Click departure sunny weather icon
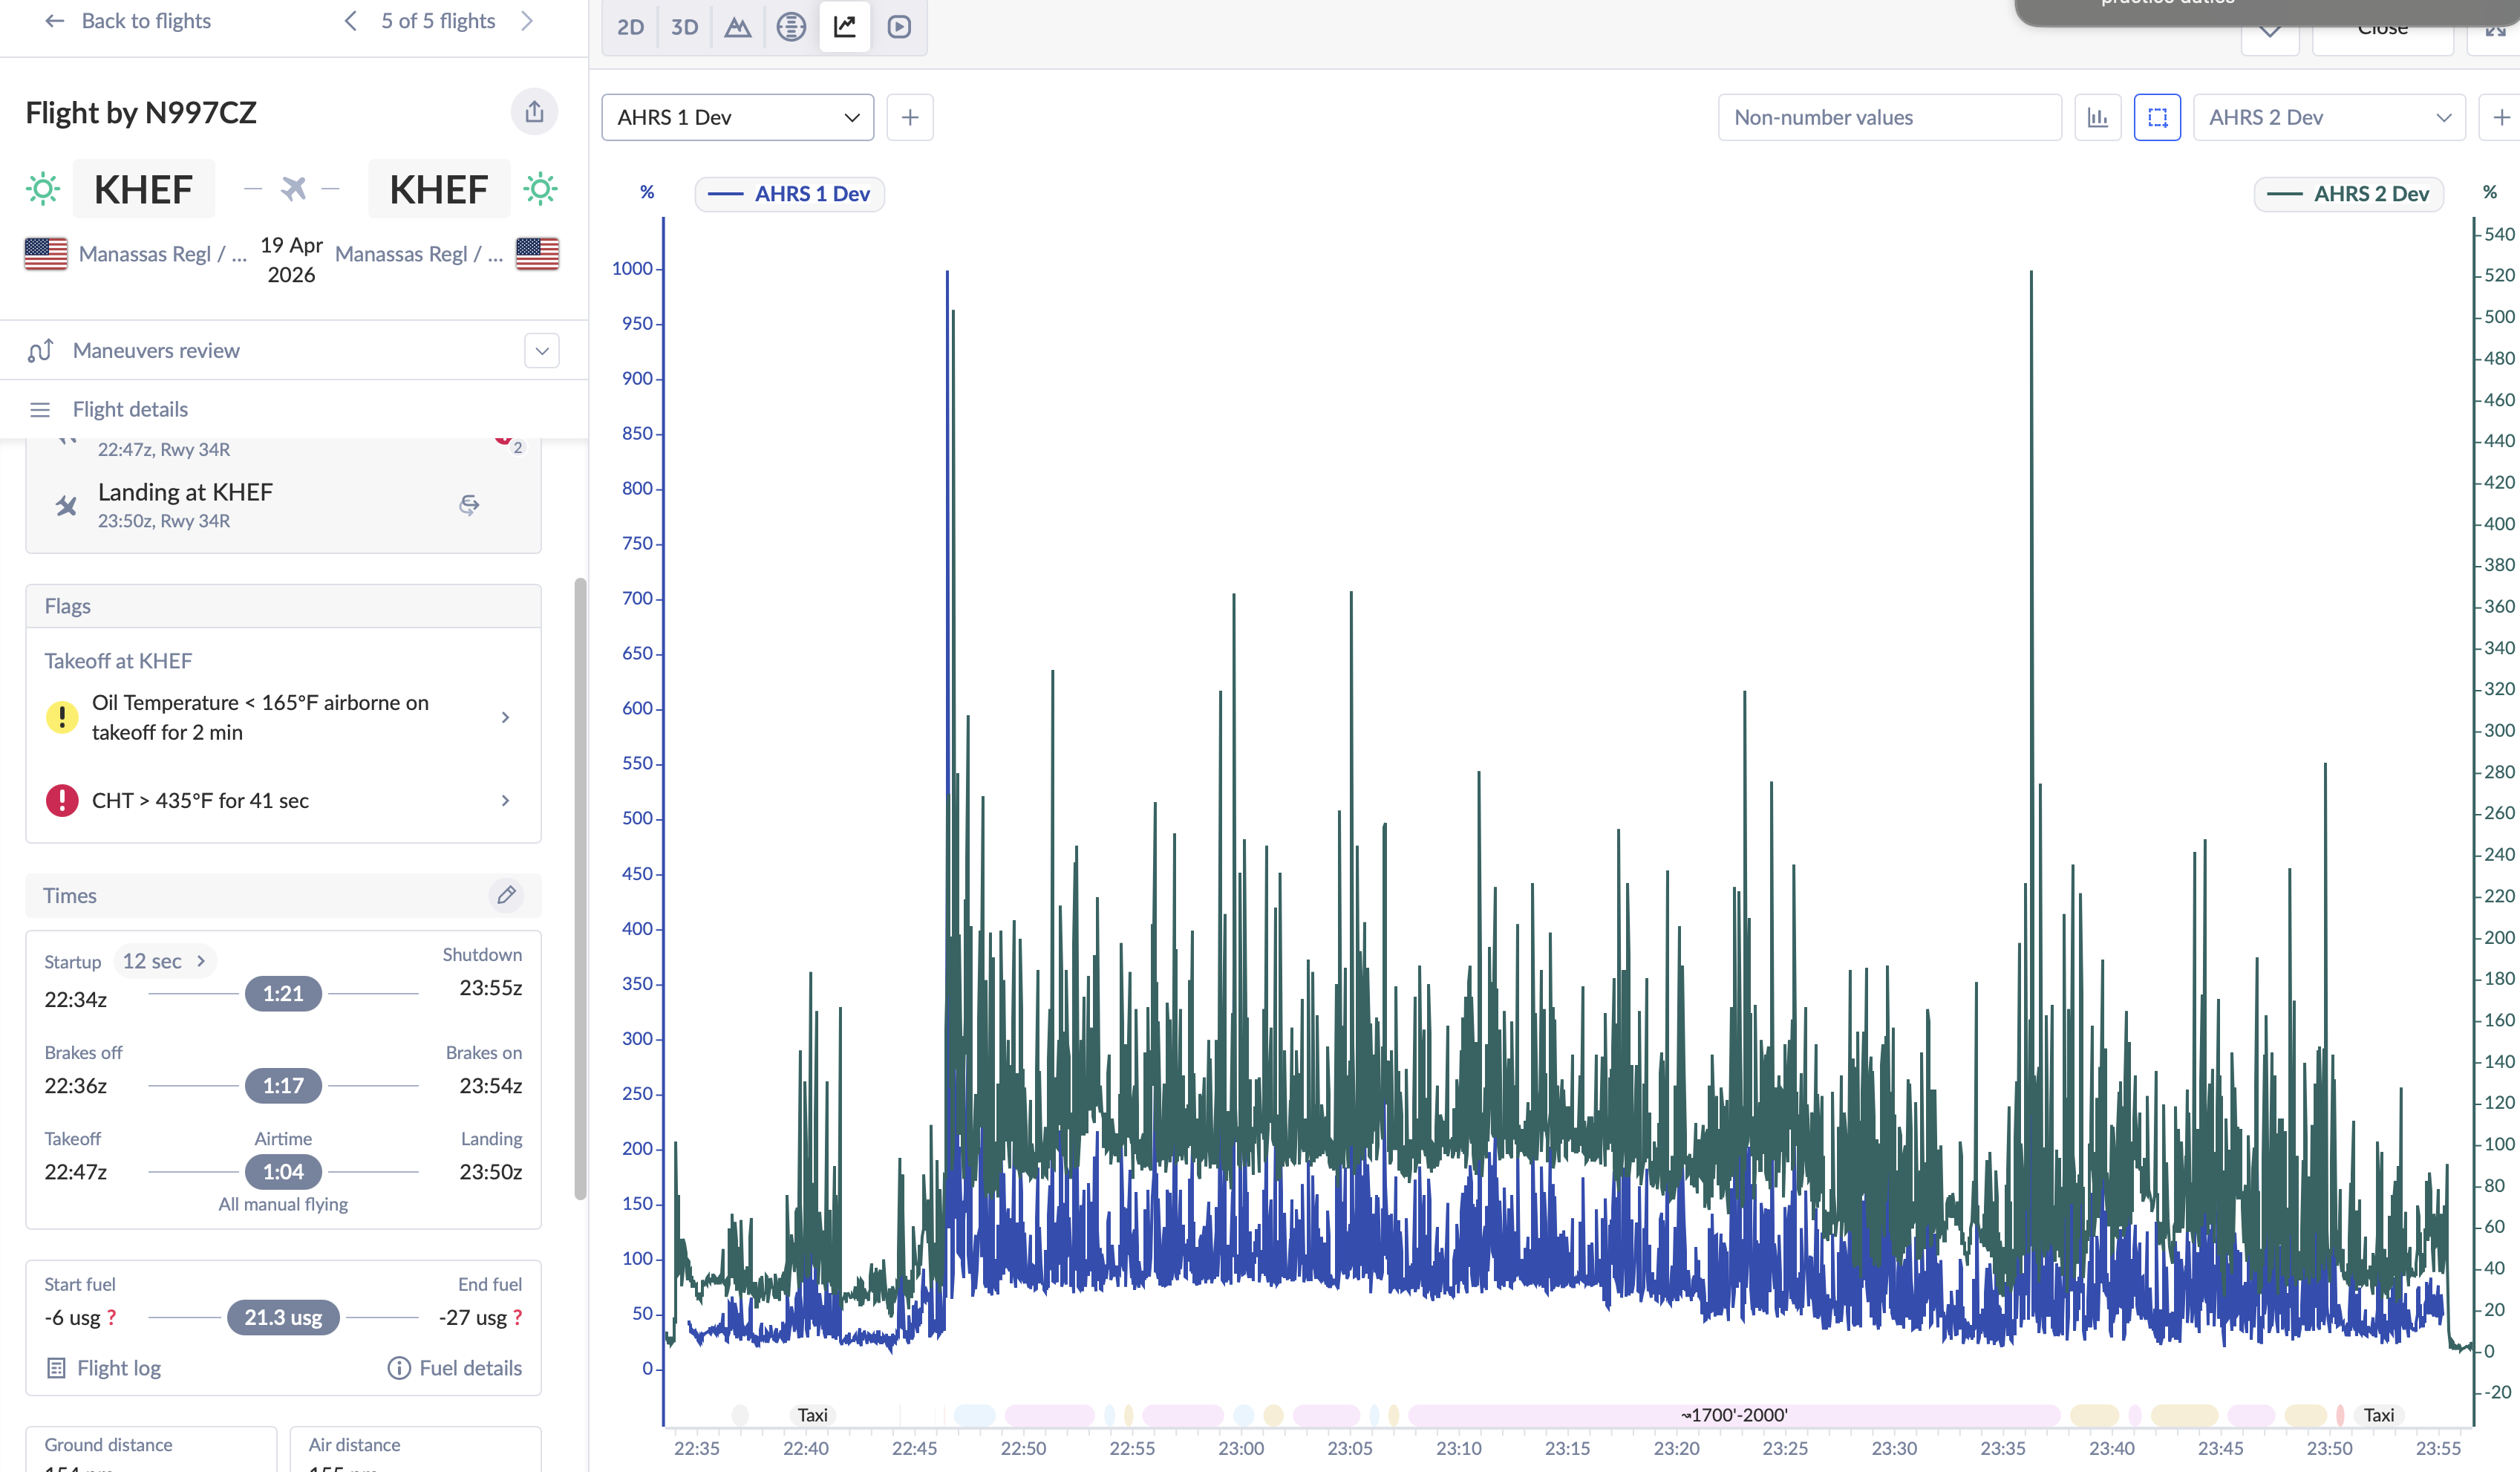Viewport: 2520px width, 1472px height. point(43,188)
